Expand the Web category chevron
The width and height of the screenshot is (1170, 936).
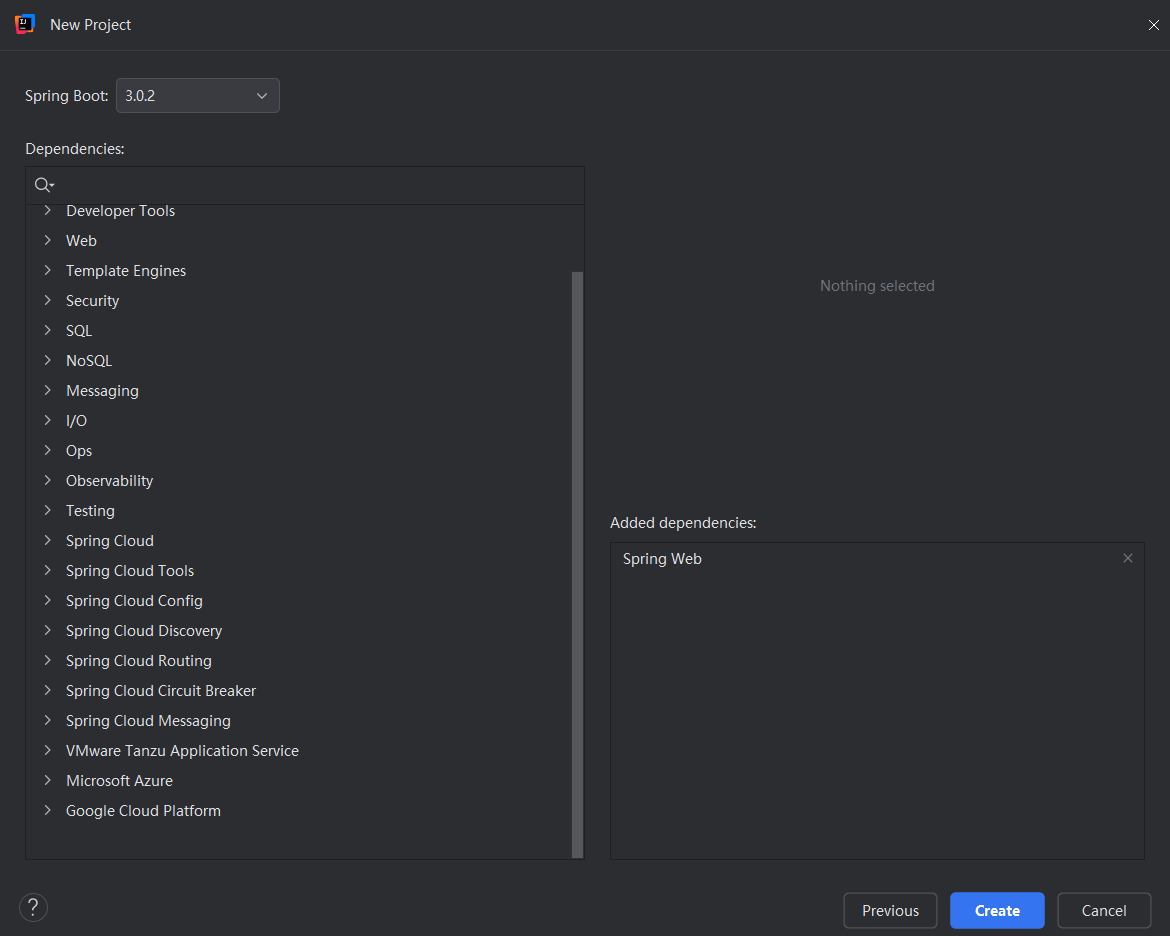click(48, 240)
